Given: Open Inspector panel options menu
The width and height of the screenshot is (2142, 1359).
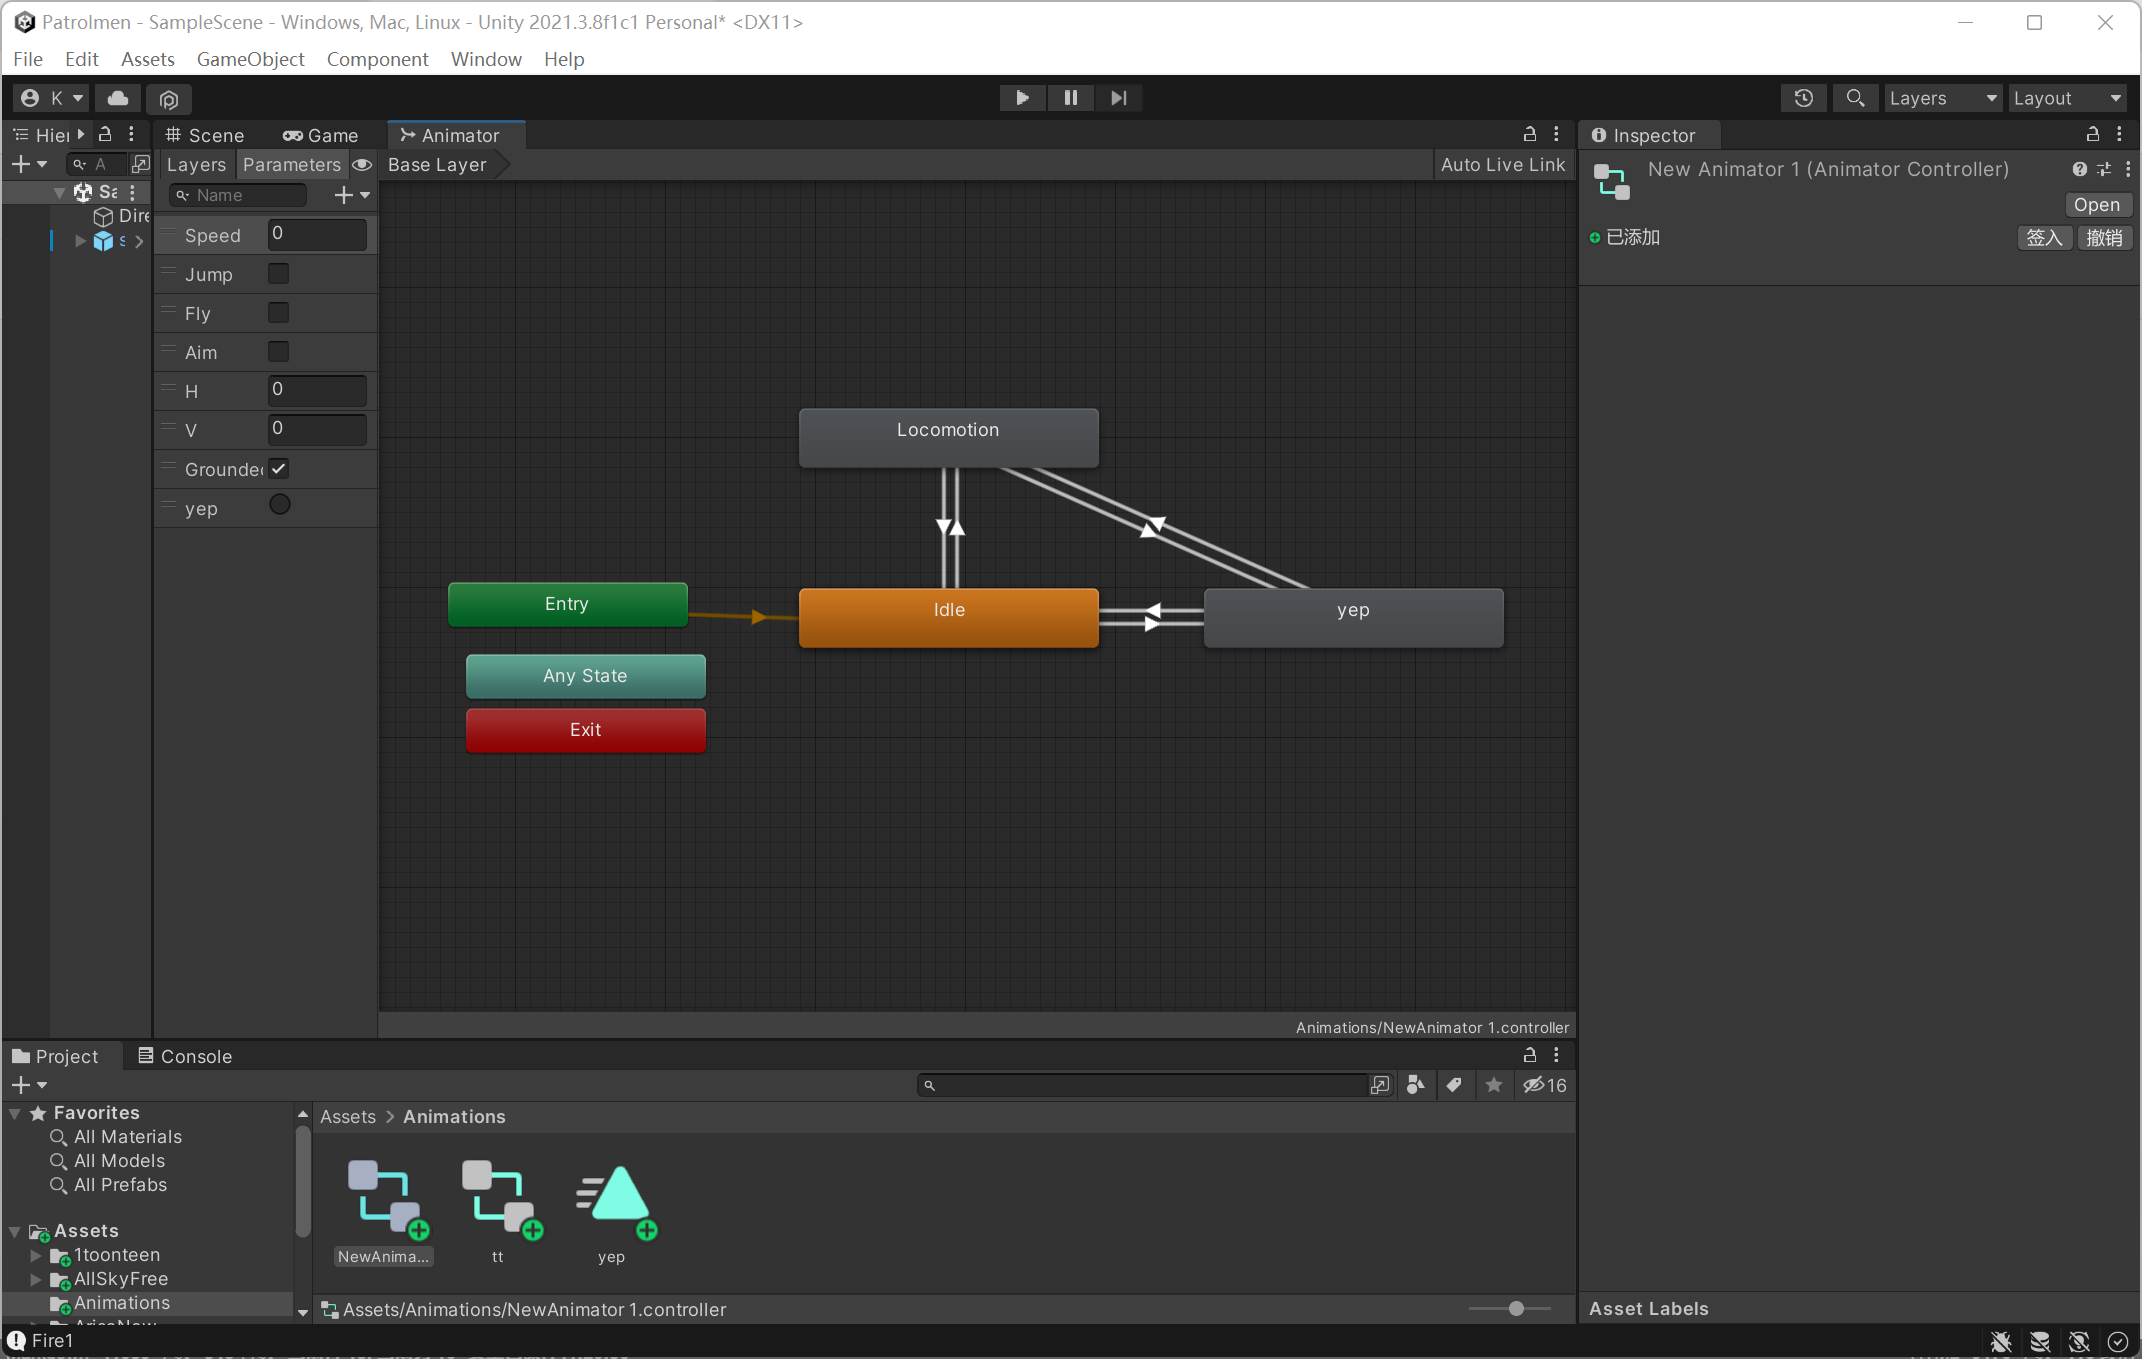Looking at the screenshot, I should pos(2119,134).
